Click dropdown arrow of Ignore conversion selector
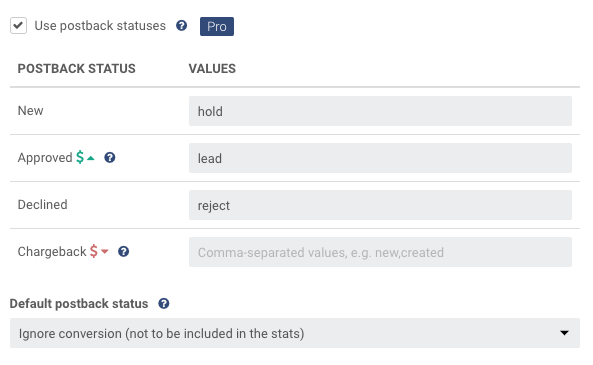This screenshot has height=365, width=593. point(564,333)
